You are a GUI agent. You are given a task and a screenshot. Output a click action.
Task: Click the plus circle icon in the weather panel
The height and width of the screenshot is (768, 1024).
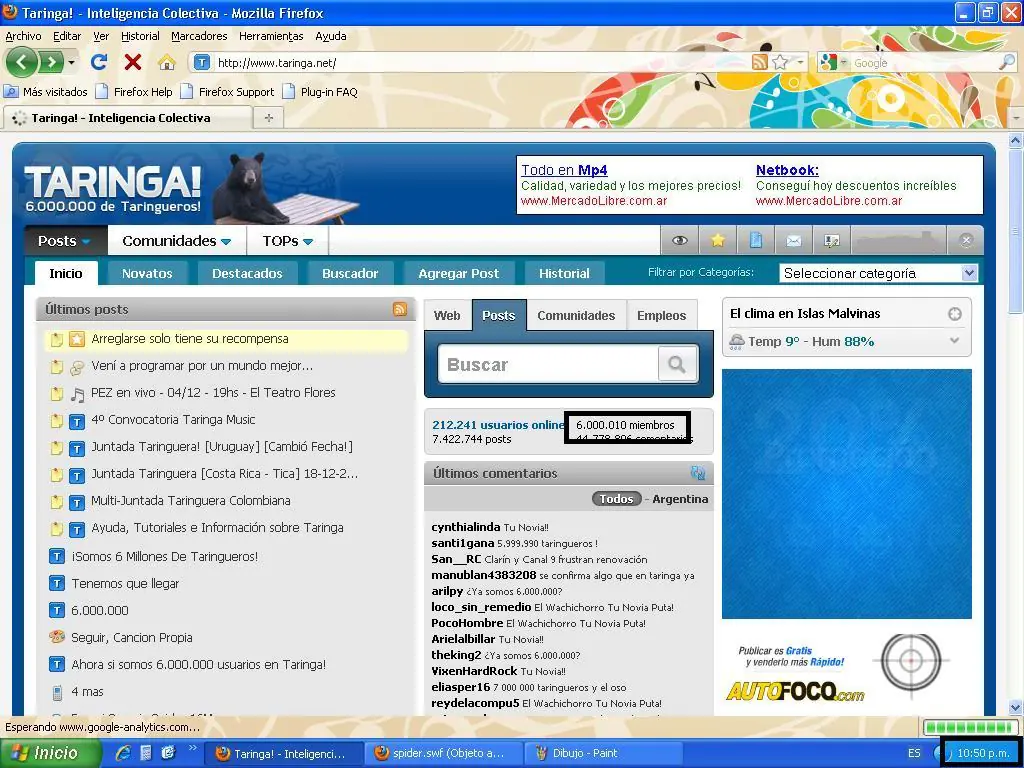point(955,314)
